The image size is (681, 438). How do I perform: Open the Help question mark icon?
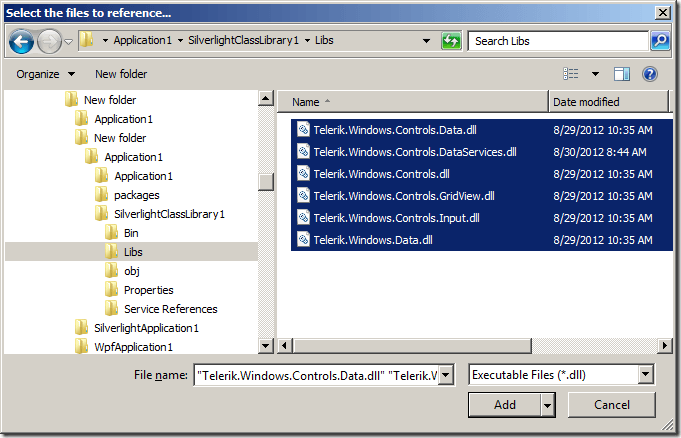pos(649,74)
